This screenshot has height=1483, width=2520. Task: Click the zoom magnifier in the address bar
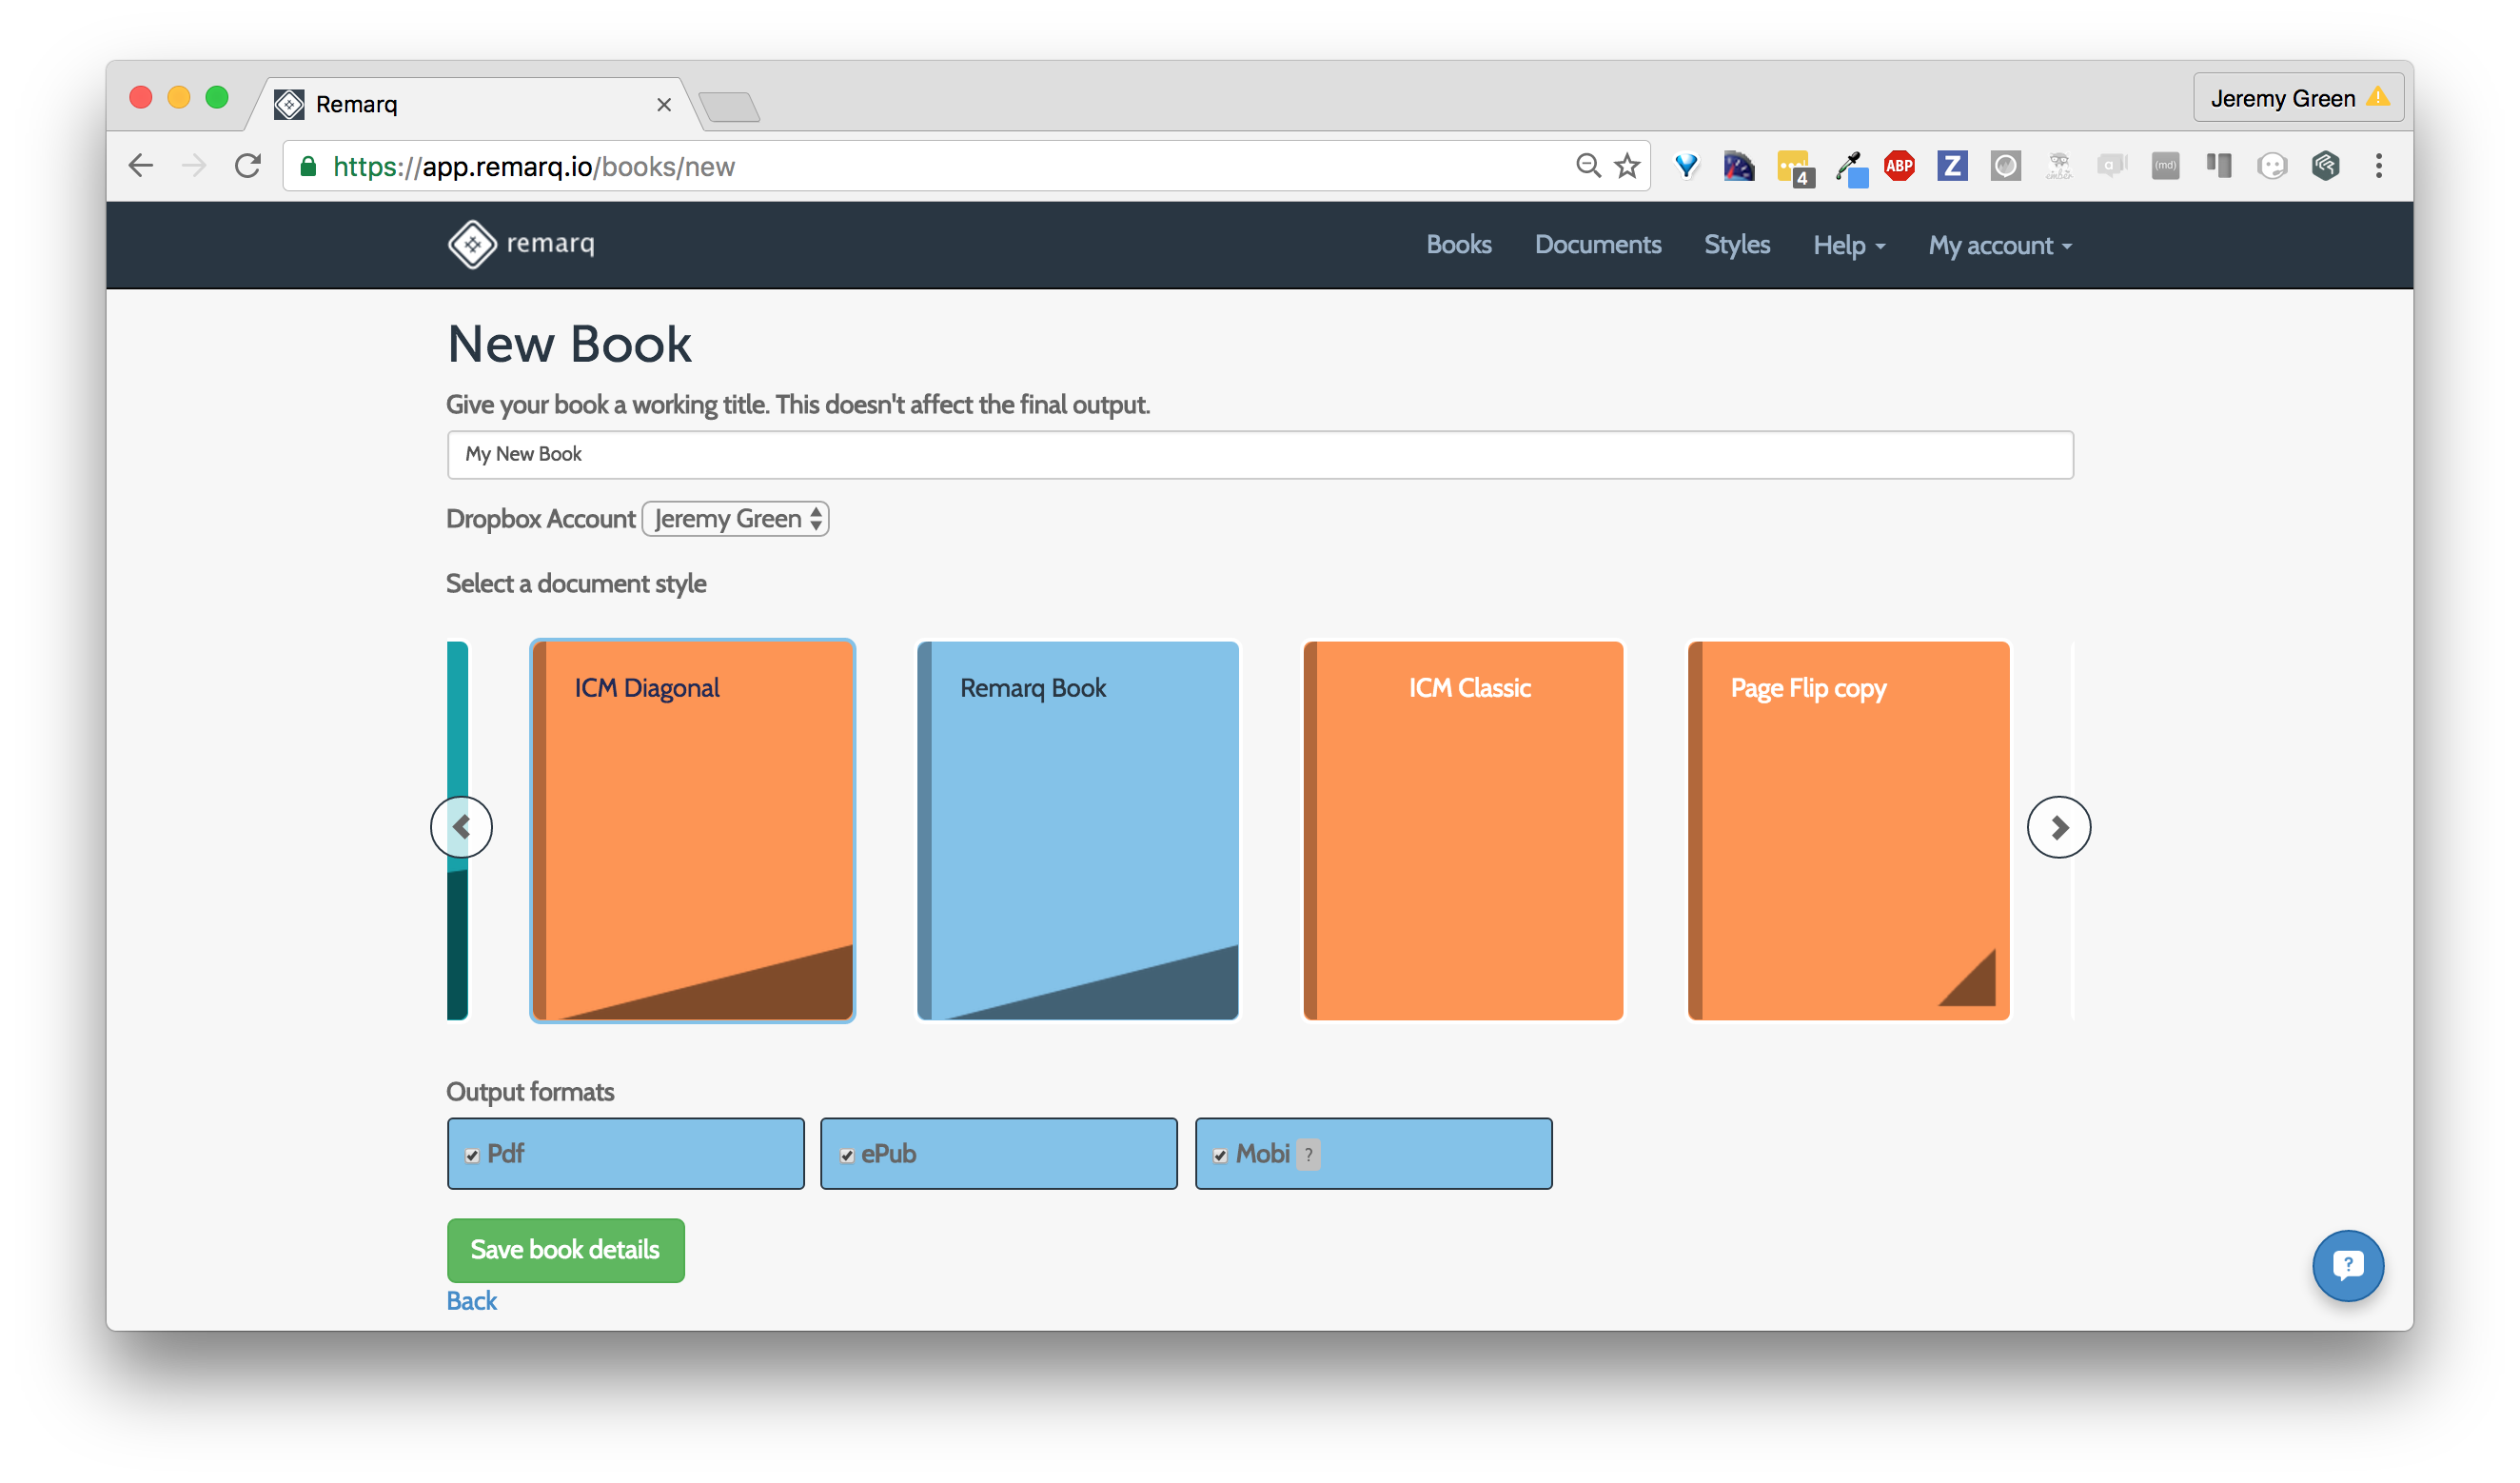click(1588, 165)
